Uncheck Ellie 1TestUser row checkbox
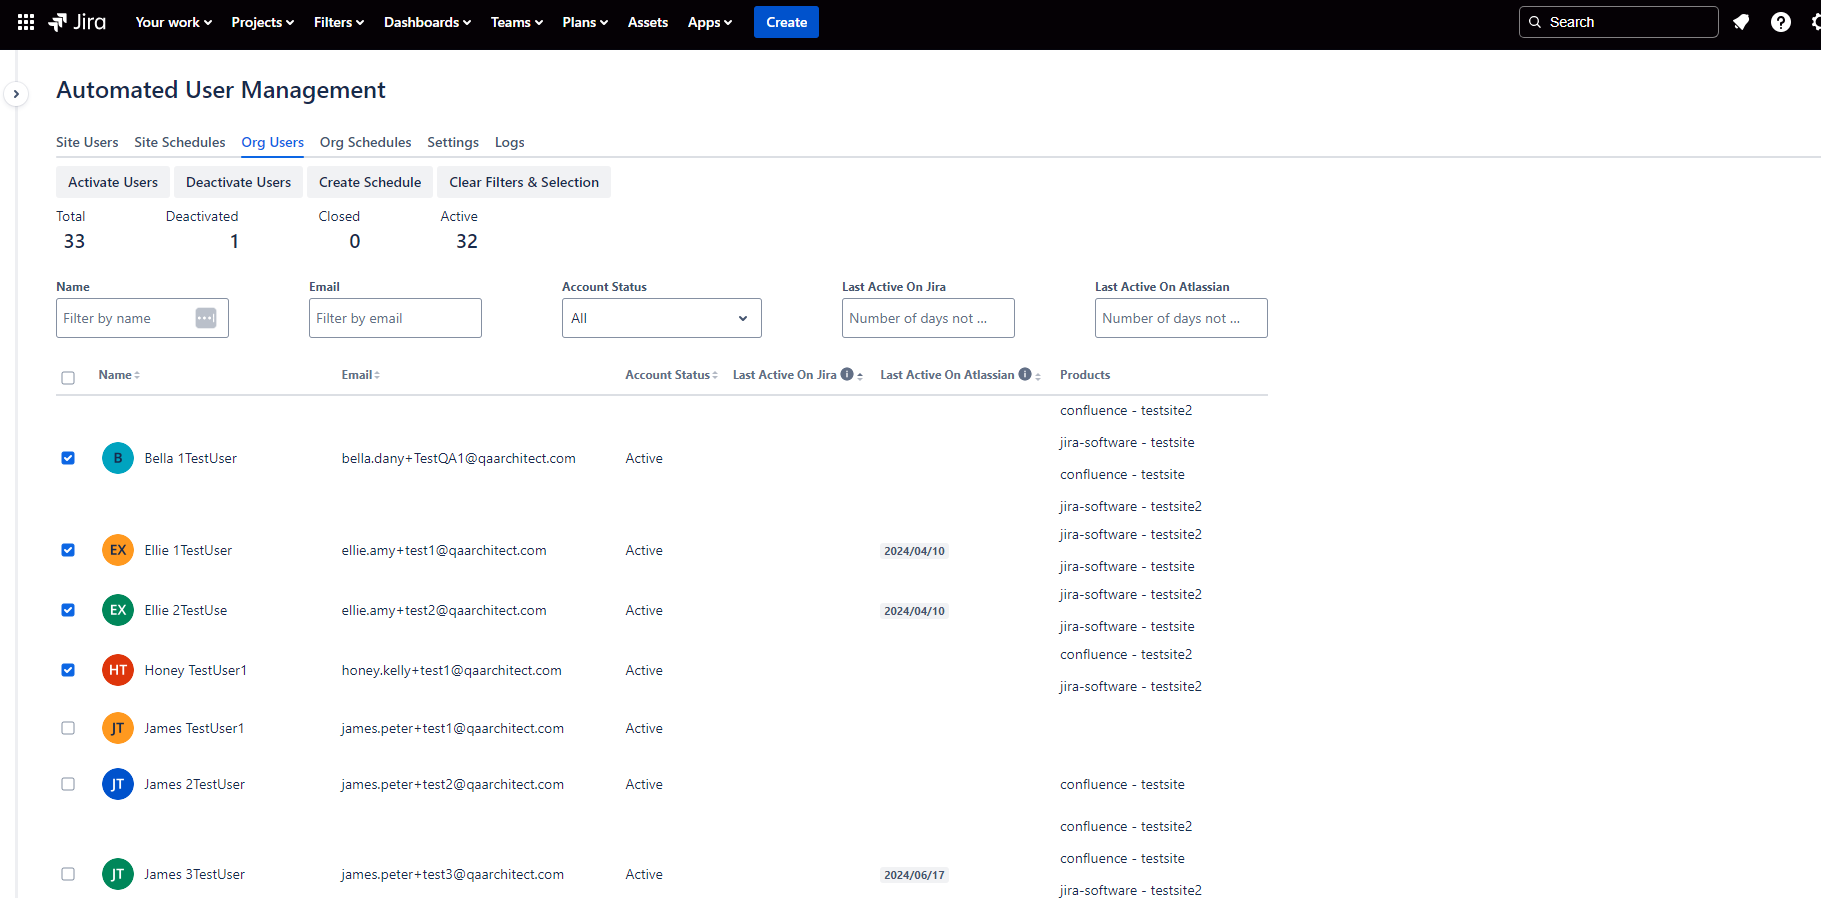The width and height of the screenshot is (1821, 898). (68, 550)
